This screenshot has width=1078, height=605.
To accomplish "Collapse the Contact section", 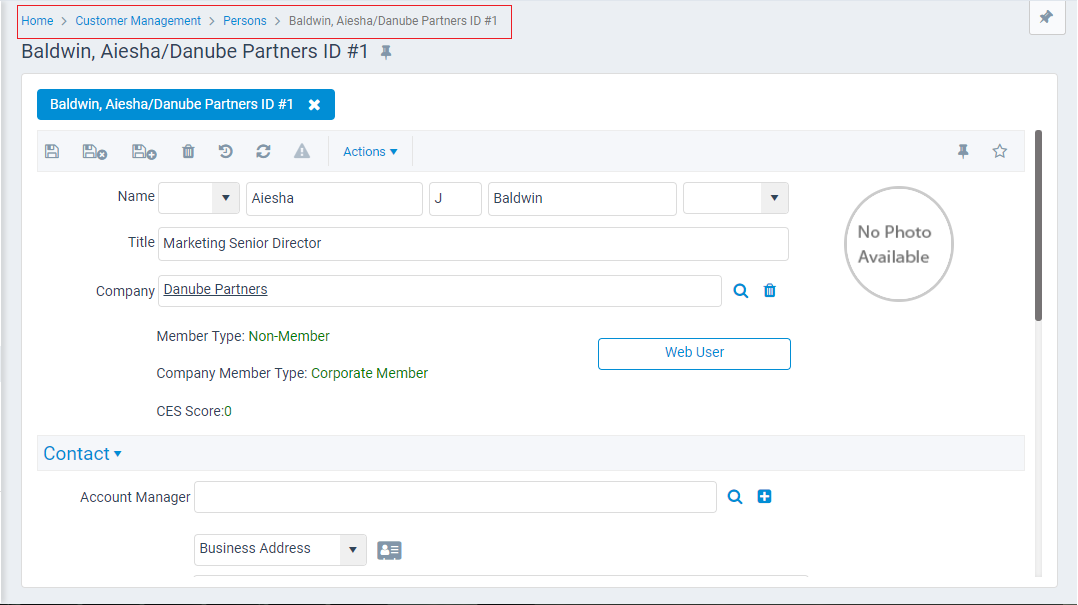I will coord(82,453).
